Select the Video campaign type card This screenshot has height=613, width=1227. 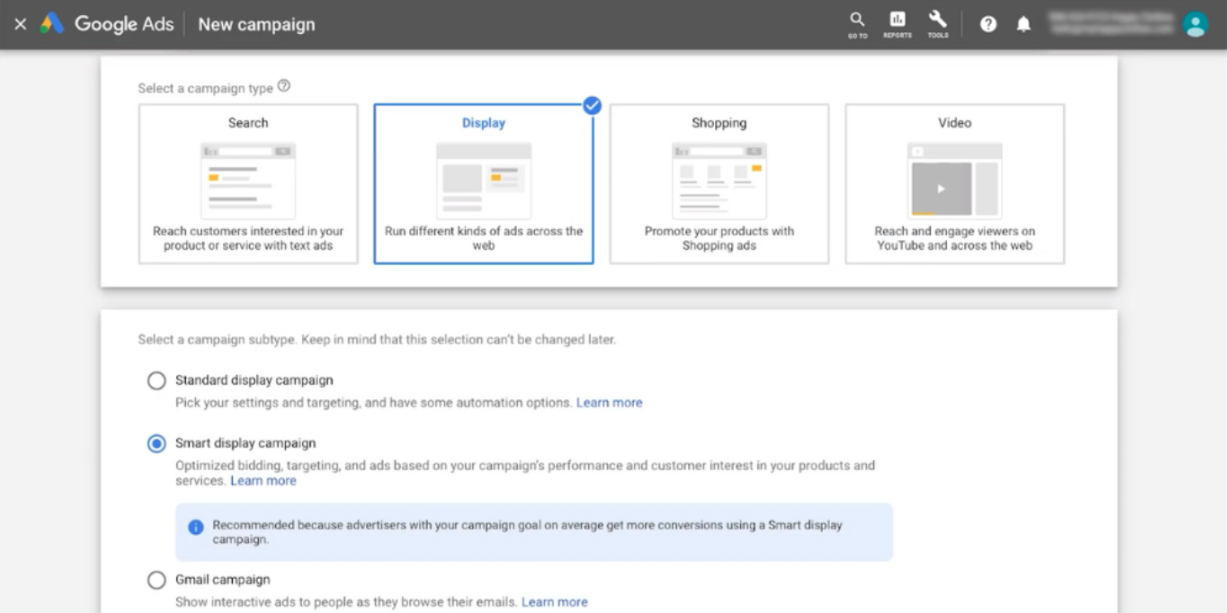[955, 184]
